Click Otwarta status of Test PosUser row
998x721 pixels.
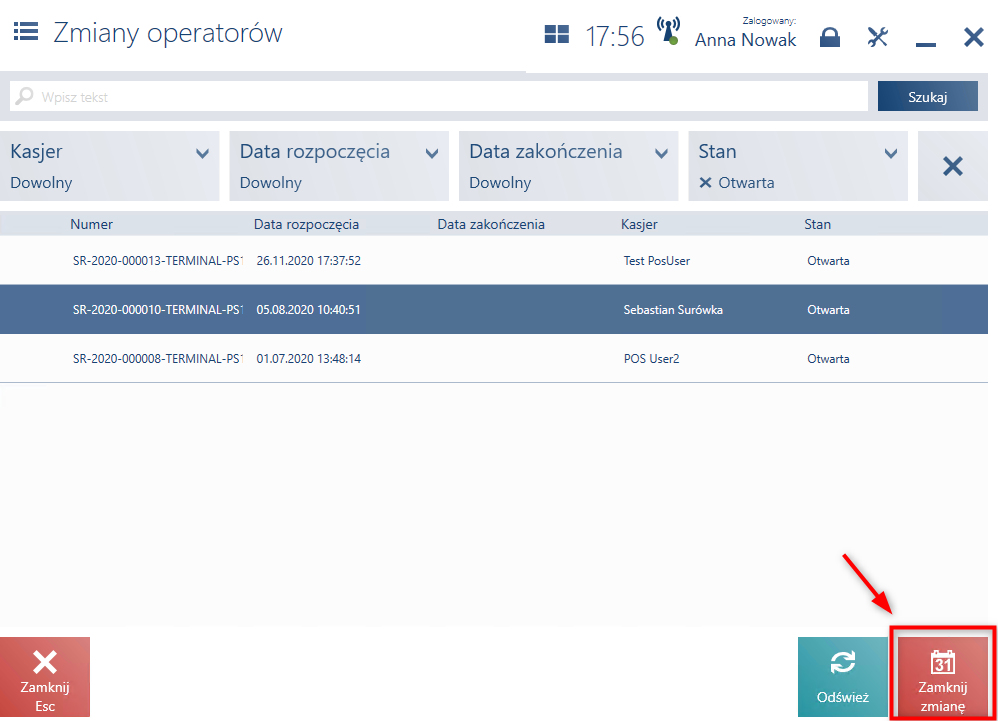point(828,261)
